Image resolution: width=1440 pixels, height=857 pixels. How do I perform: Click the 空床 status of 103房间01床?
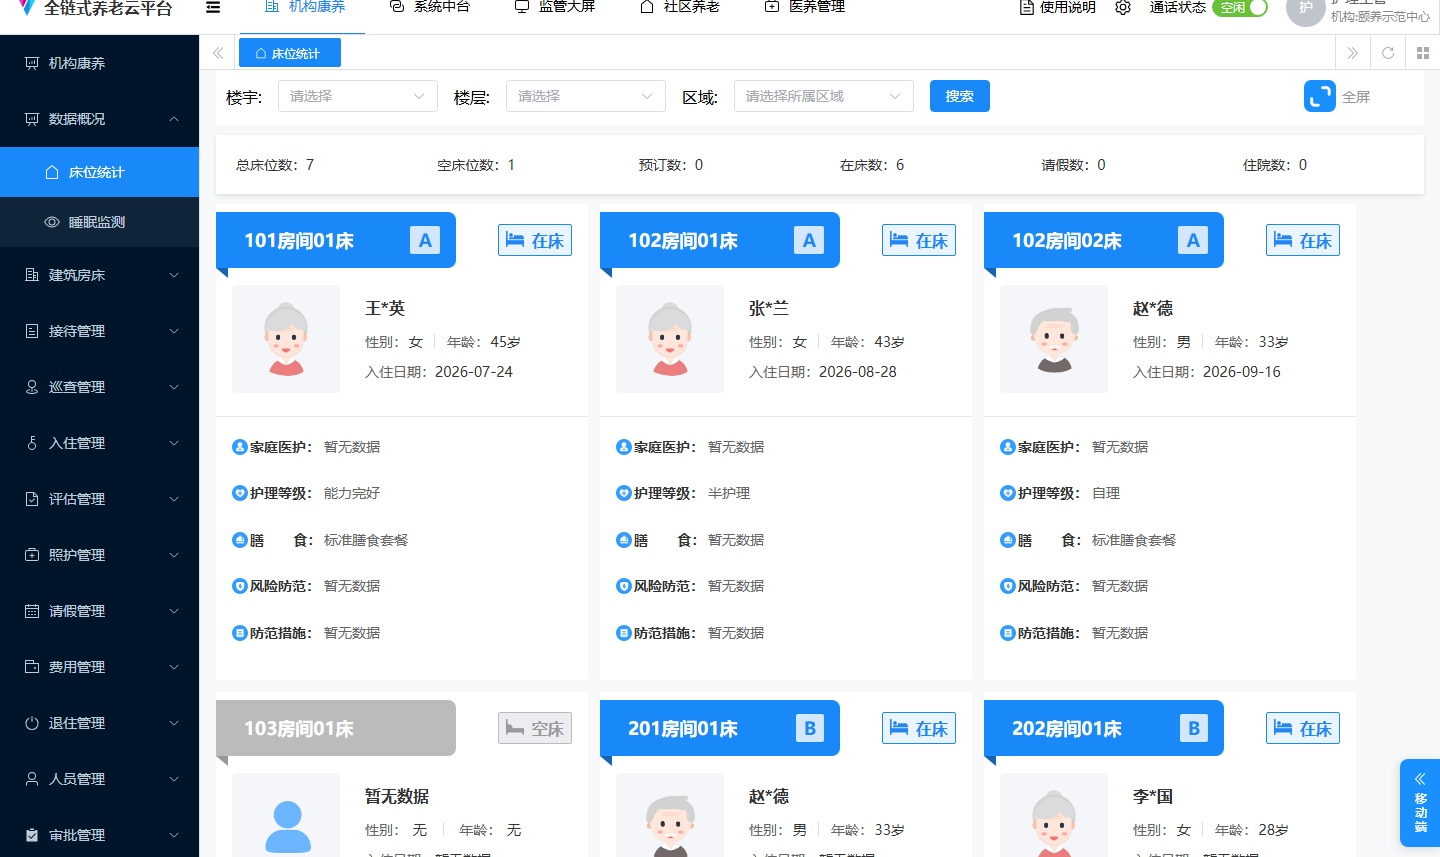pyautogui.click(x=535, y=728)
